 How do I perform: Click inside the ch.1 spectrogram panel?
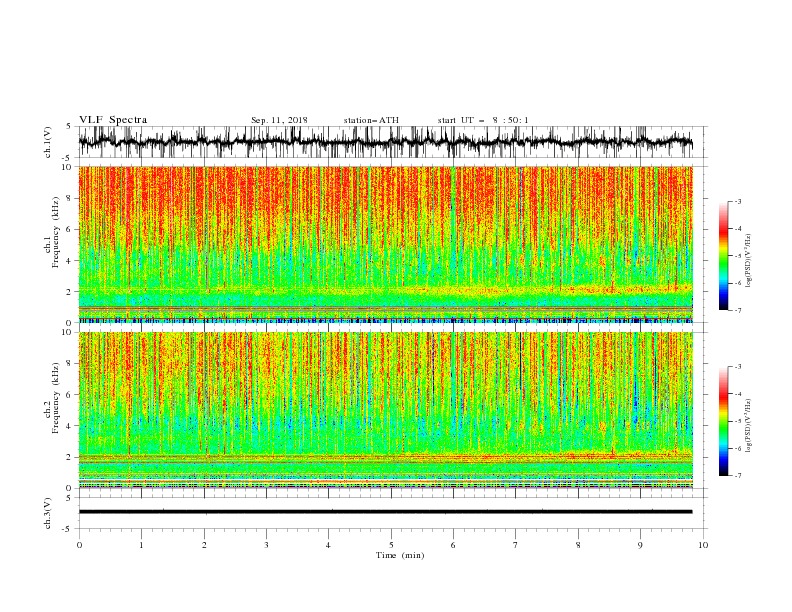pos(385,244)
